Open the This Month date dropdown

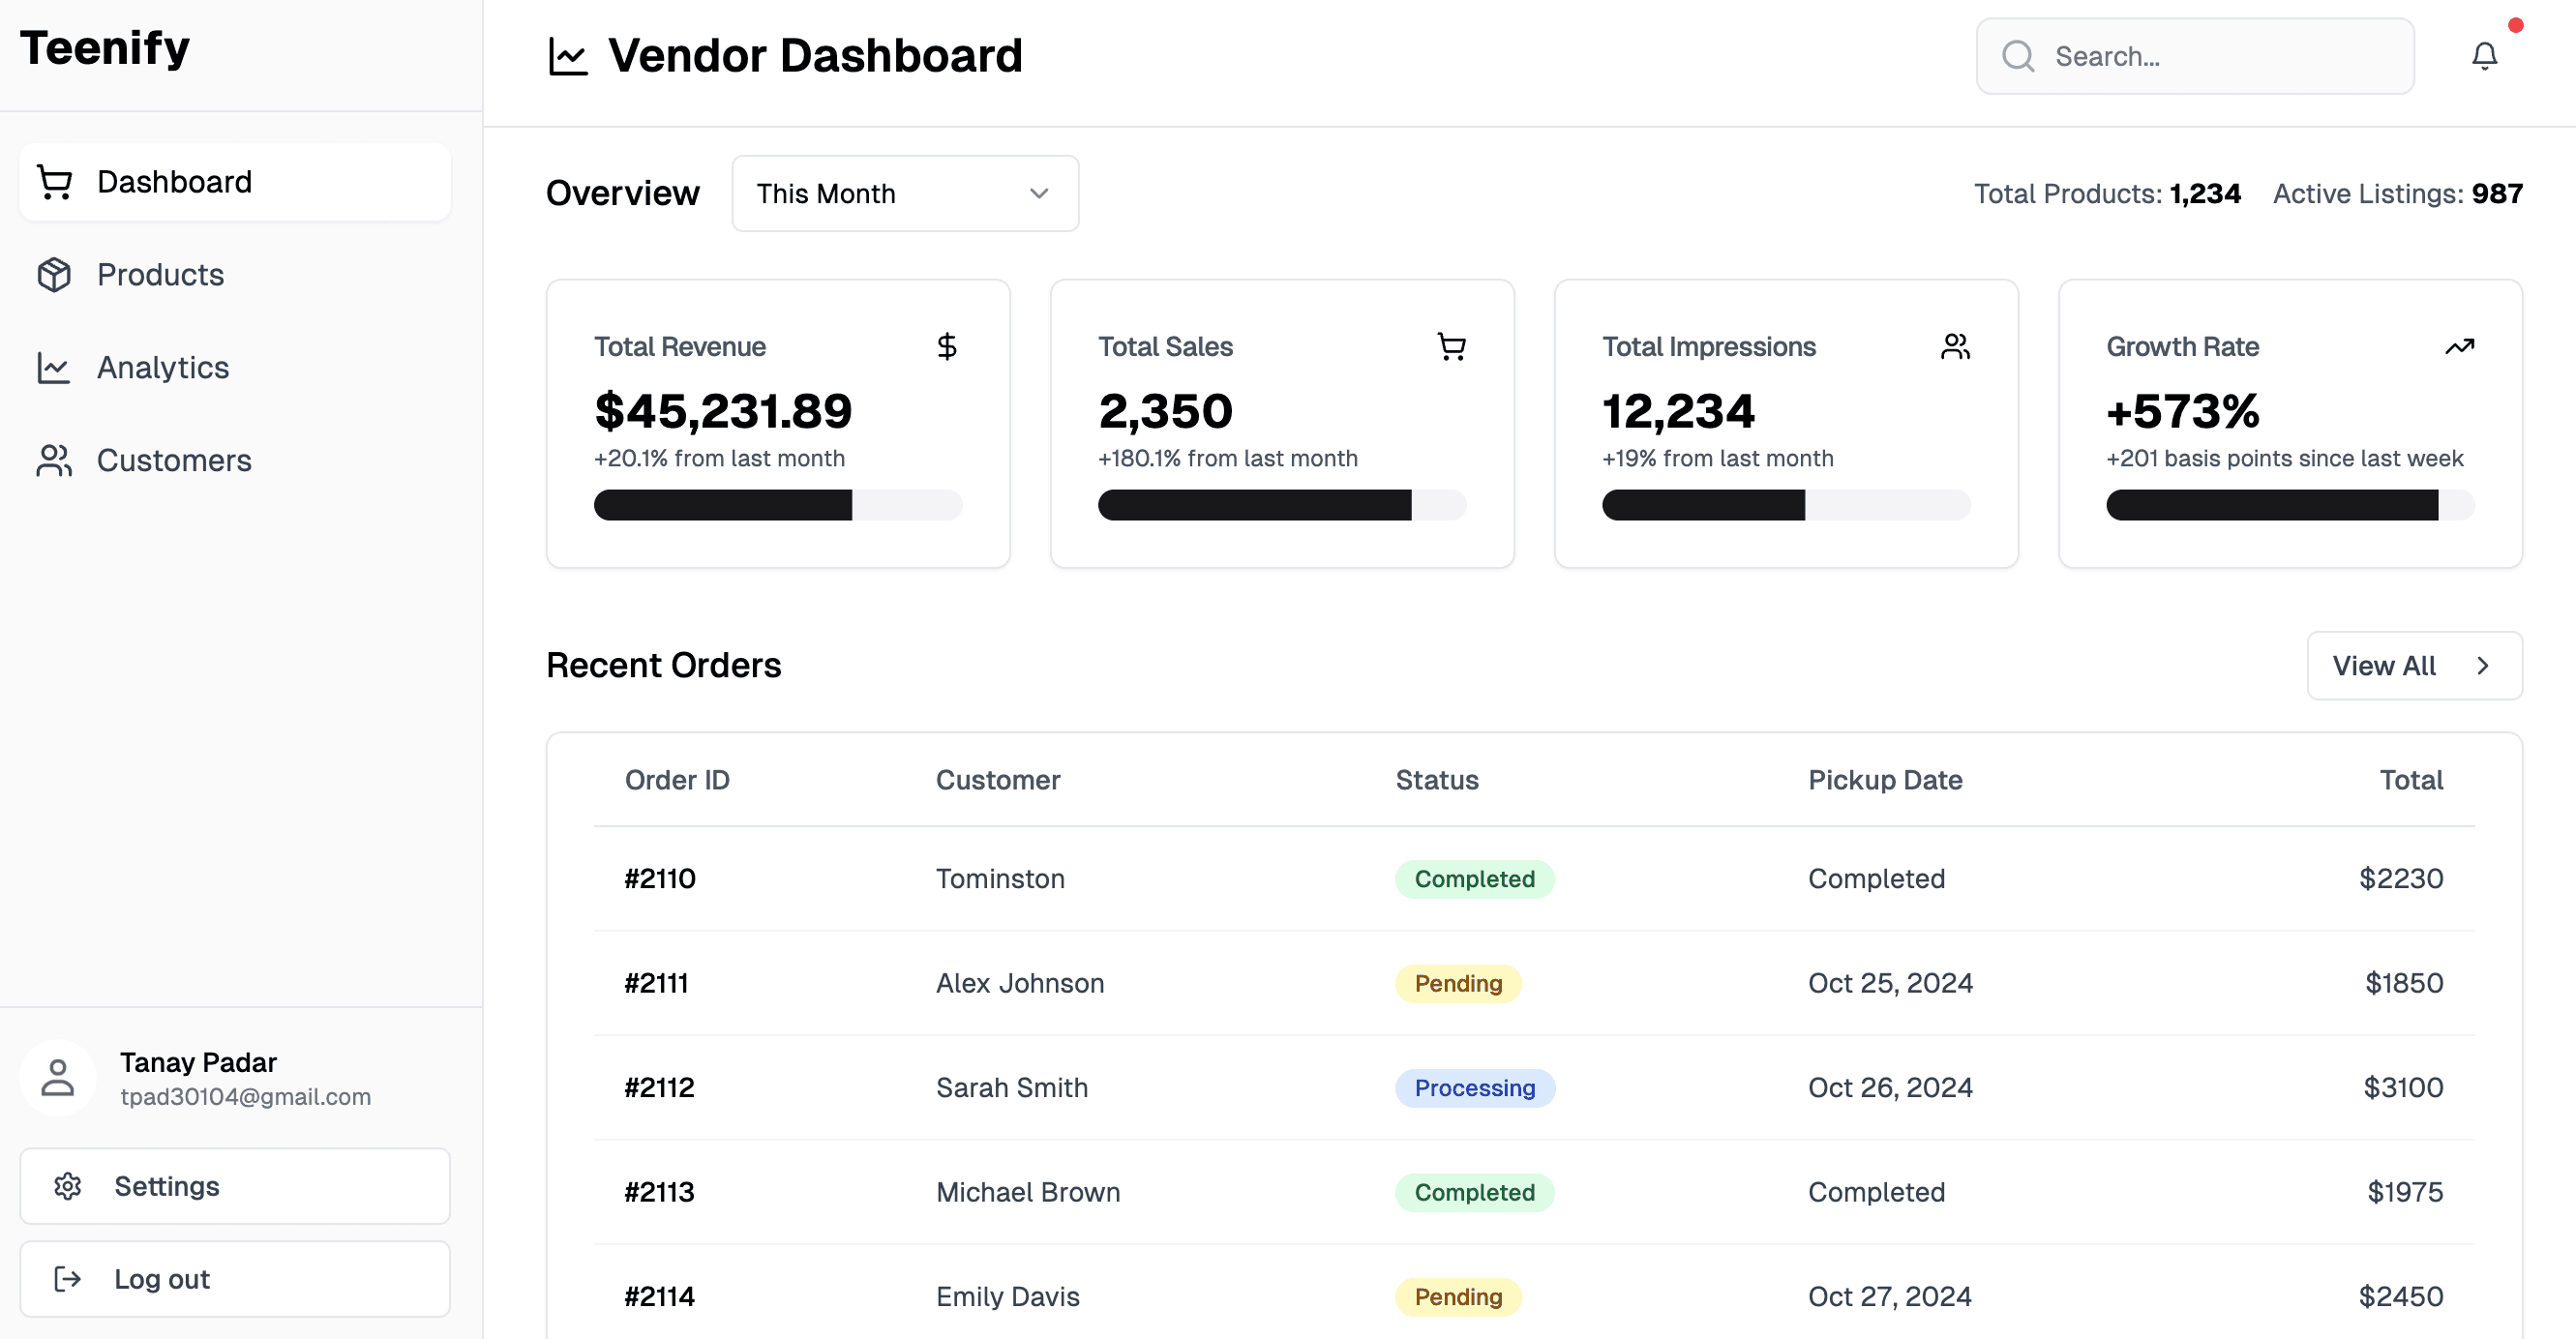[x=903, y=193]
